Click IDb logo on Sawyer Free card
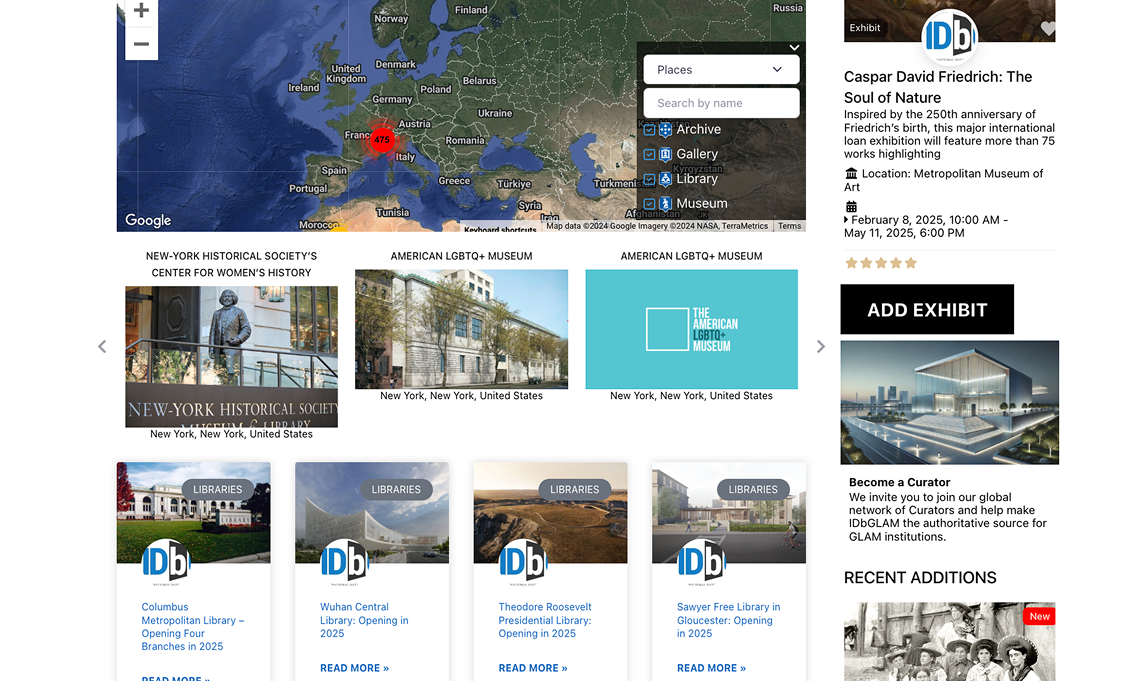This screenshot has width=1131, height=681. point(702,562)
